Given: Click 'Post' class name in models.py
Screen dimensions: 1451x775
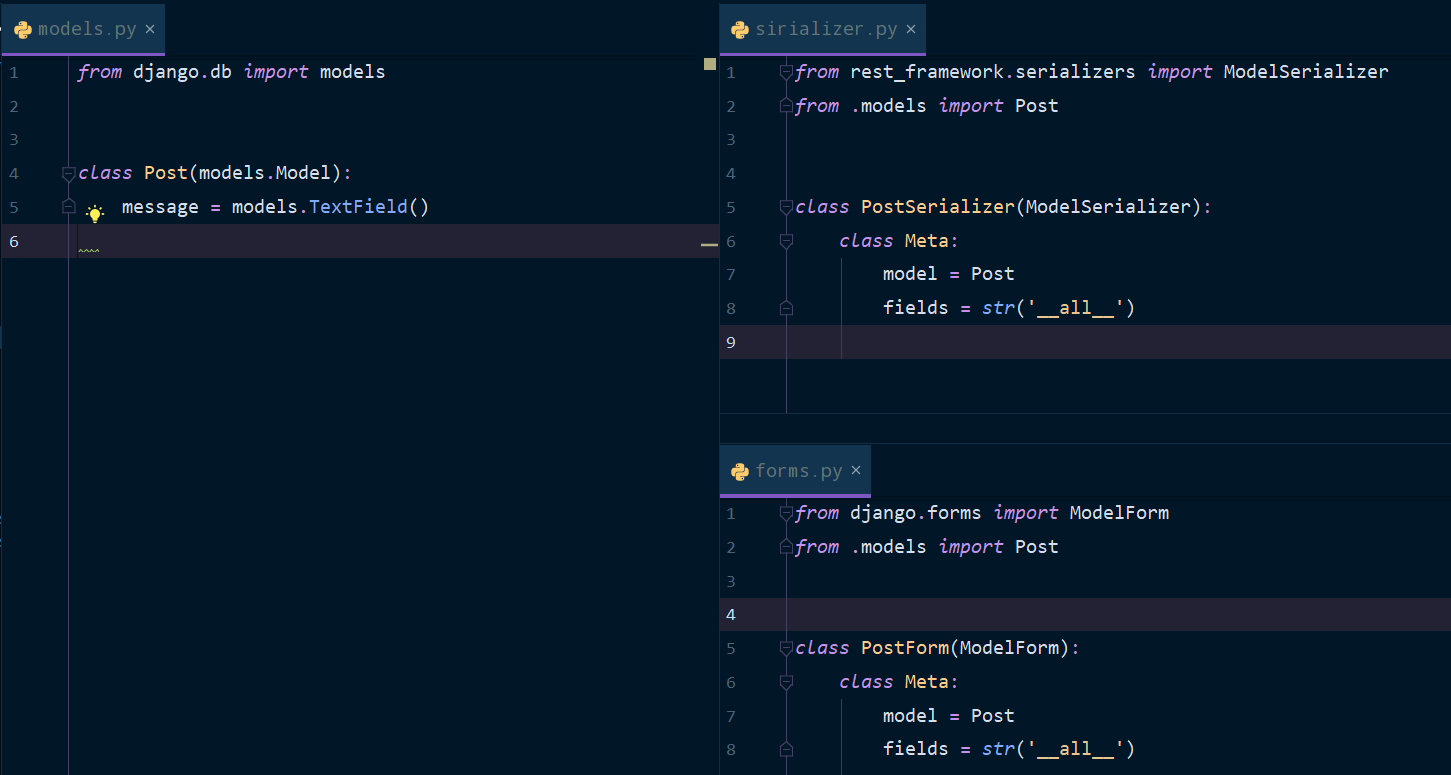Looking at the screenshot, I should tap(166, 173).
